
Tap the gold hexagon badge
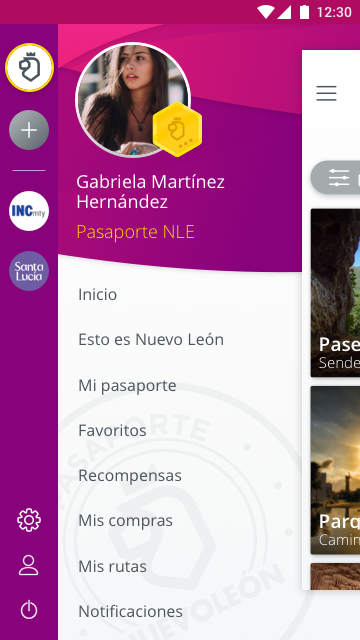tap(177, 129)
